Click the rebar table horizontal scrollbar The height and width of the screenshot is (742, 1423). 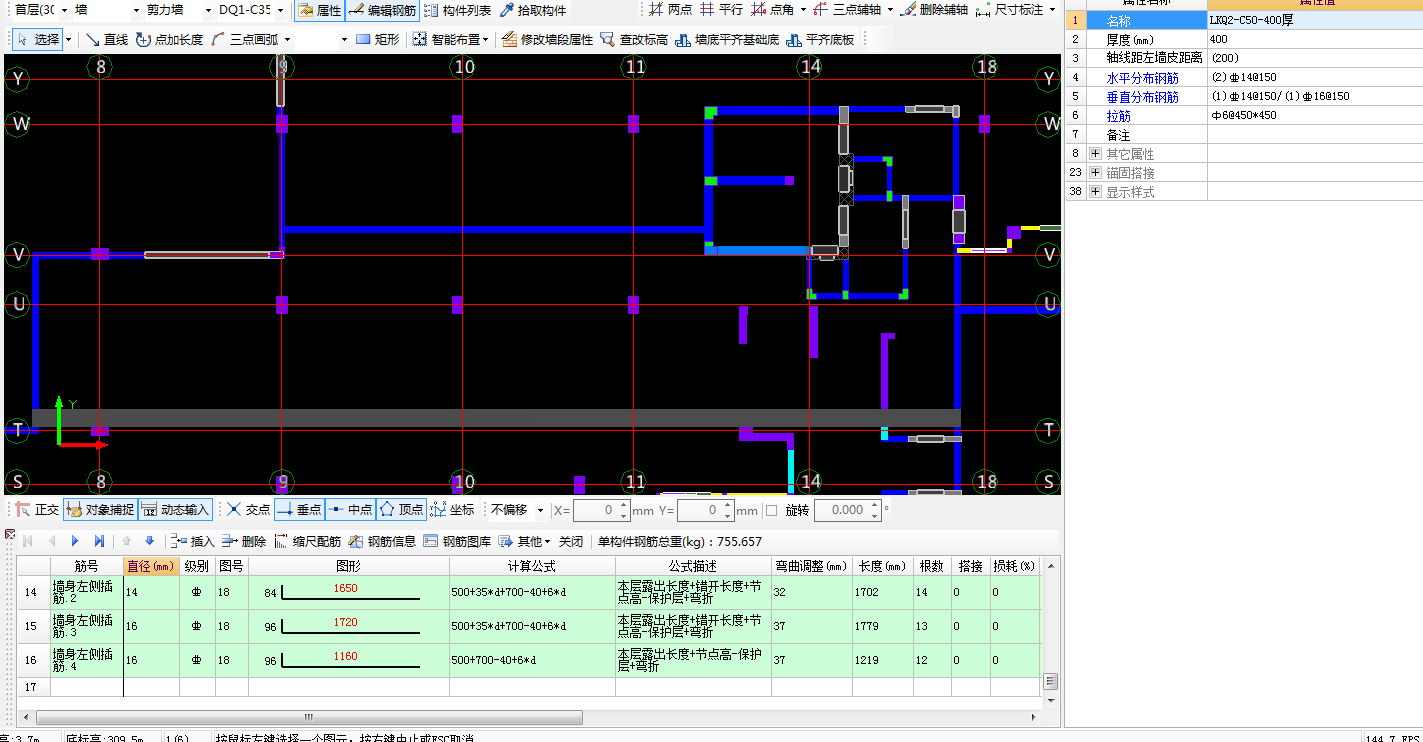point(308,717)
